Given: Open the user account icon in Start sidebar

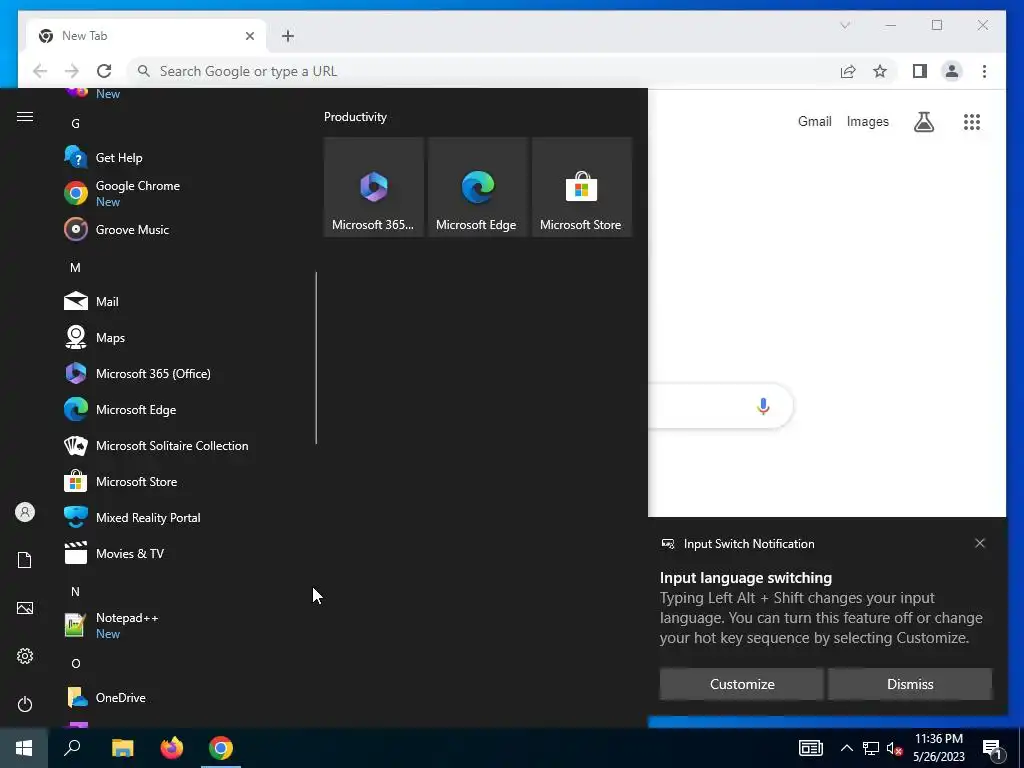Looking at the screenshot, I should tap(25, 512).
